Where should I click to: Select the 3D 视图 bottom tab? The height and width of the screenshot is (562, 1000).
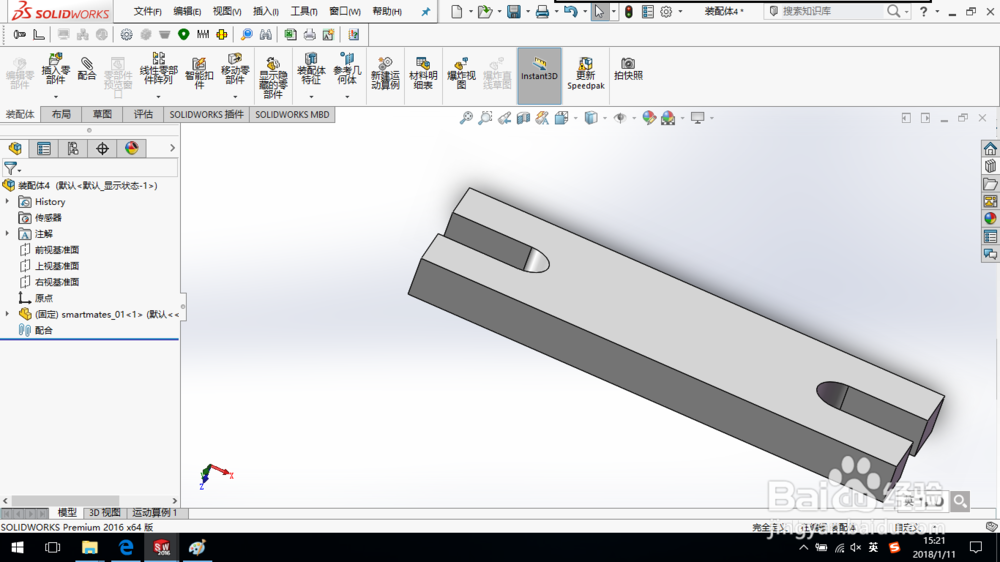[x=105, y=513]
